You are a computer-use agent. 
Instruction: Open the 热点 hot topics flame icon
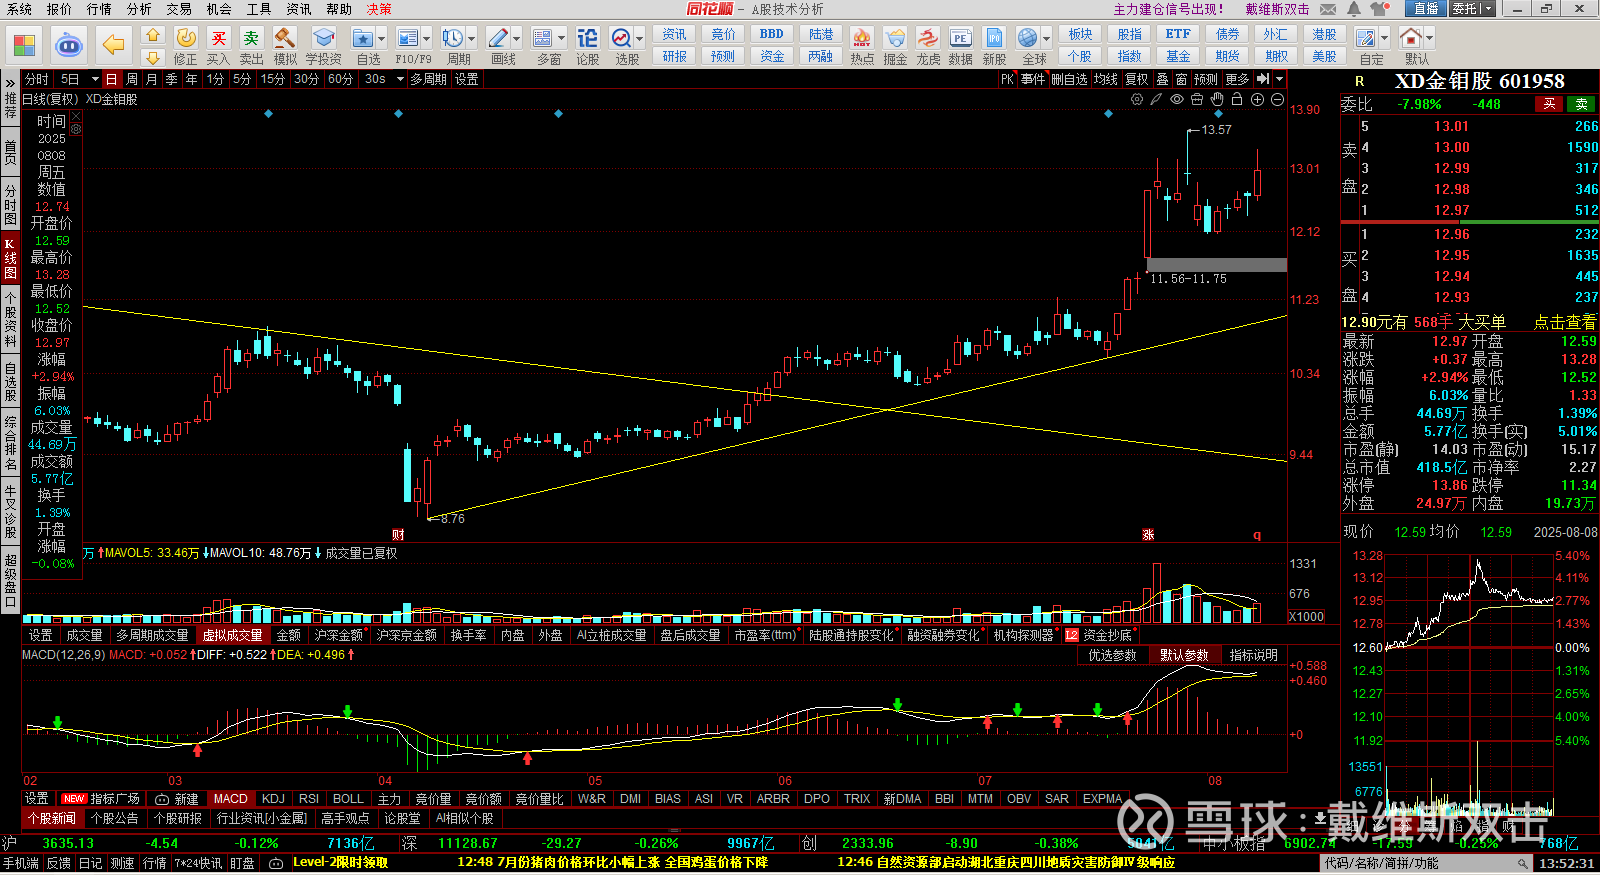861,38
